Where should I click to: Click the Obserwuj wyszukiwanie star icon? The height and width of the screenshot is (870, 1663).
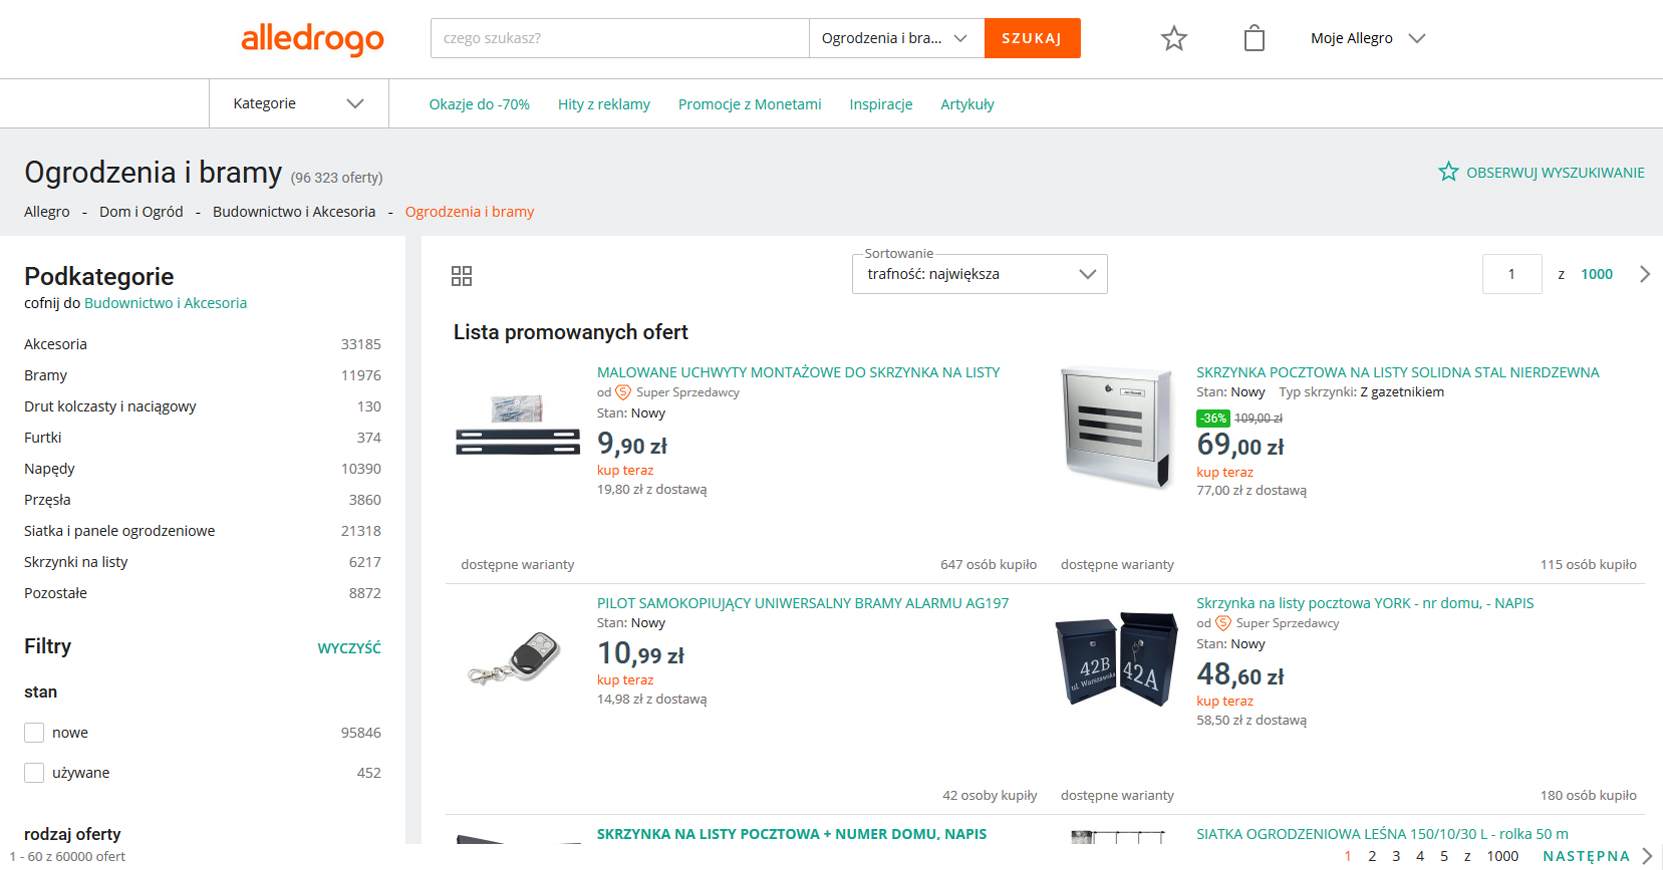point(1447,171)
